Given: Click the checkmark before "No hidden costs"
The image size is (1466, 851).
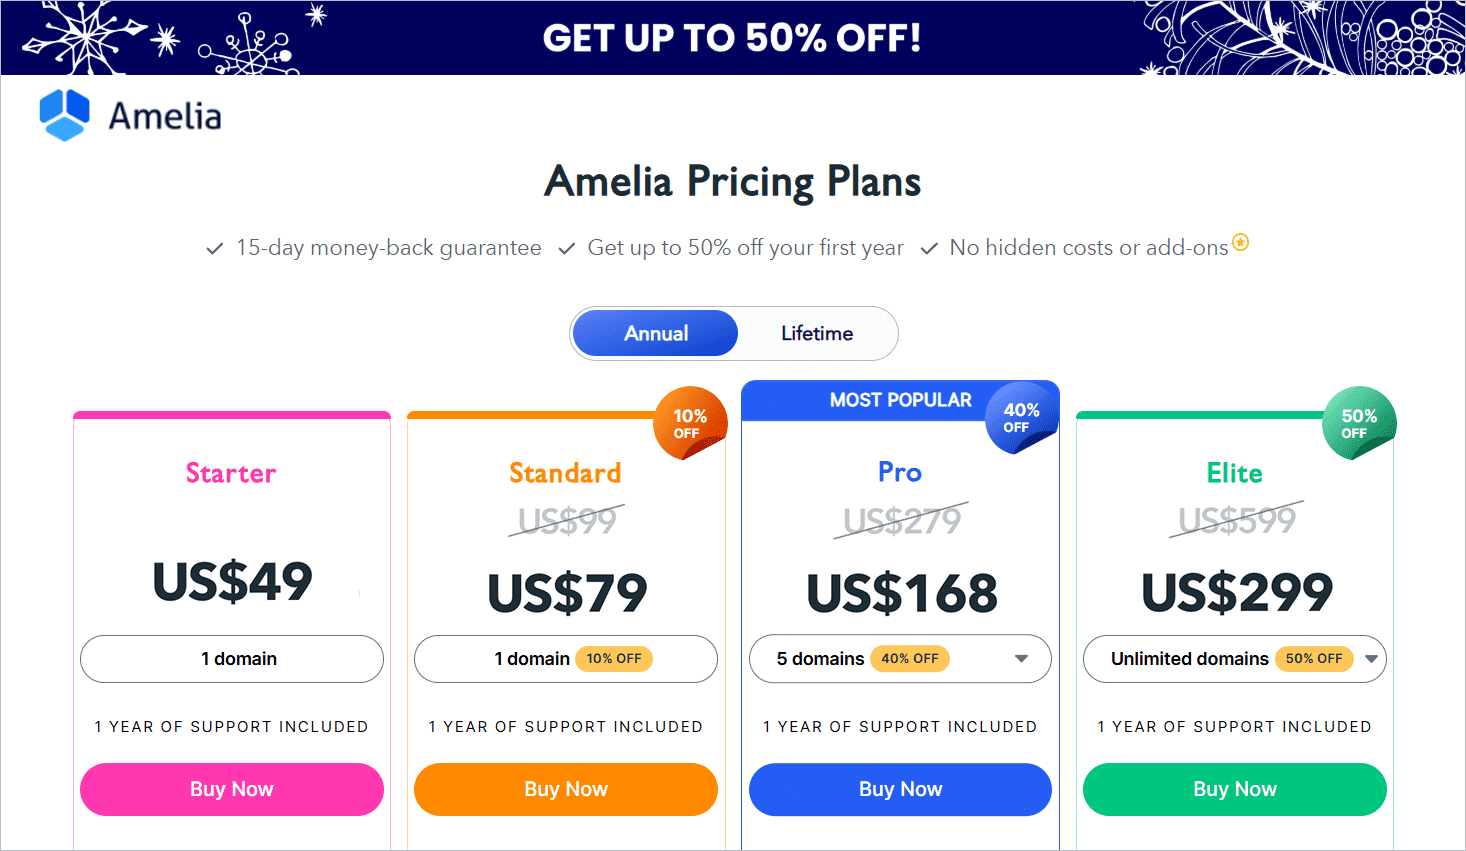Looking at the screenshot, I should click(929, 247).
